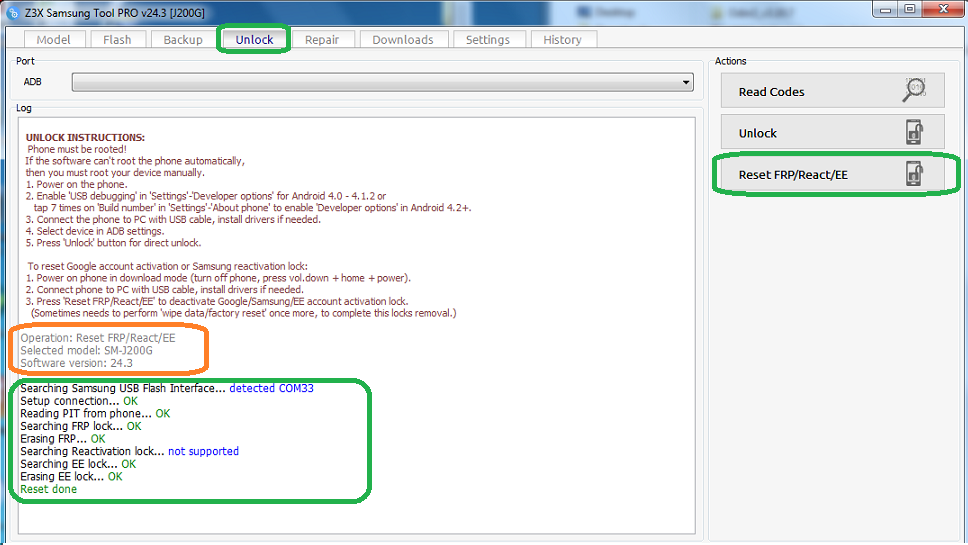Click the Log group label
Screen dimensions: 968x545
[x=23, y=108]
